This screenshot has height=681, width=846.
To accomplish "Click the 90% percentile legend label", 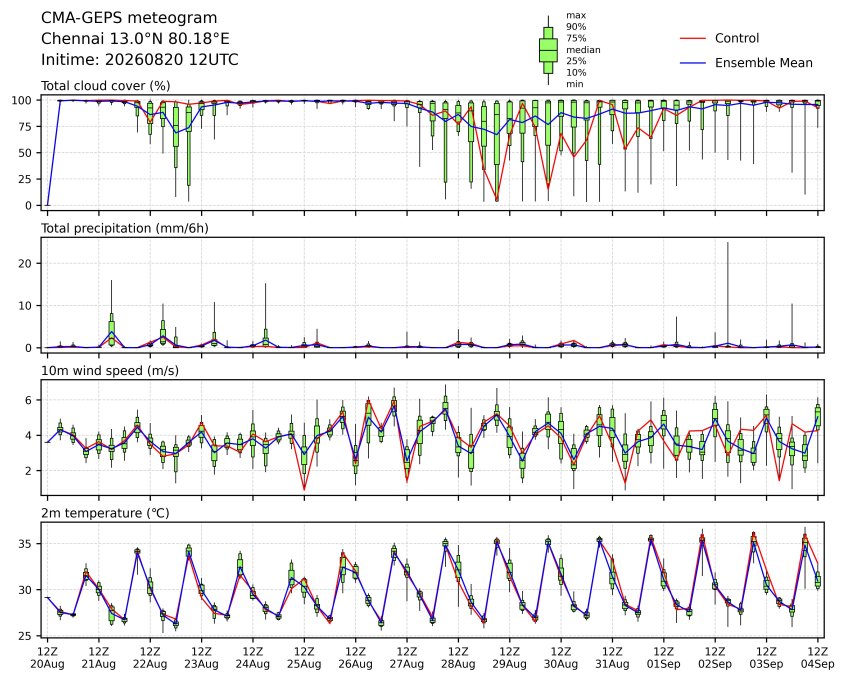I will click(x=576, y=26).
